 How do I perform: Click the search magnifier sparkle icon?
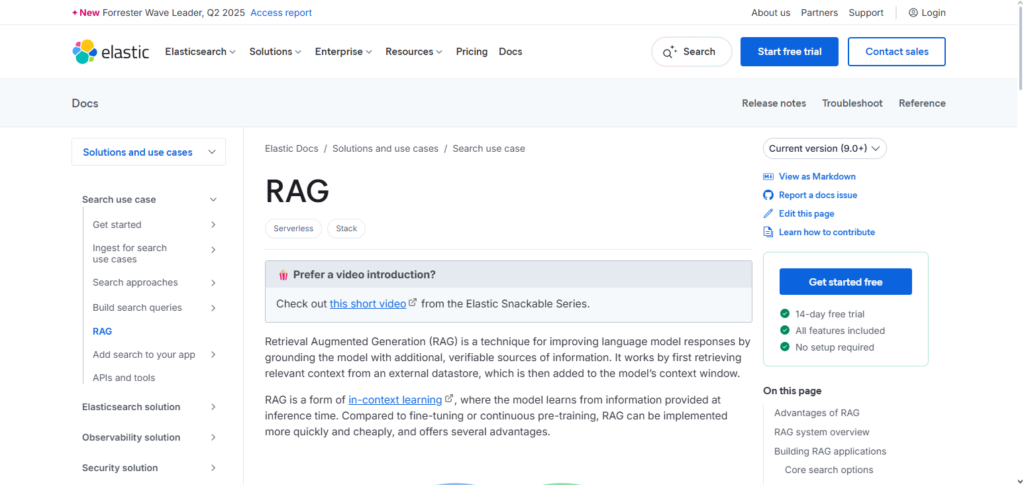[x=669, y=52]
